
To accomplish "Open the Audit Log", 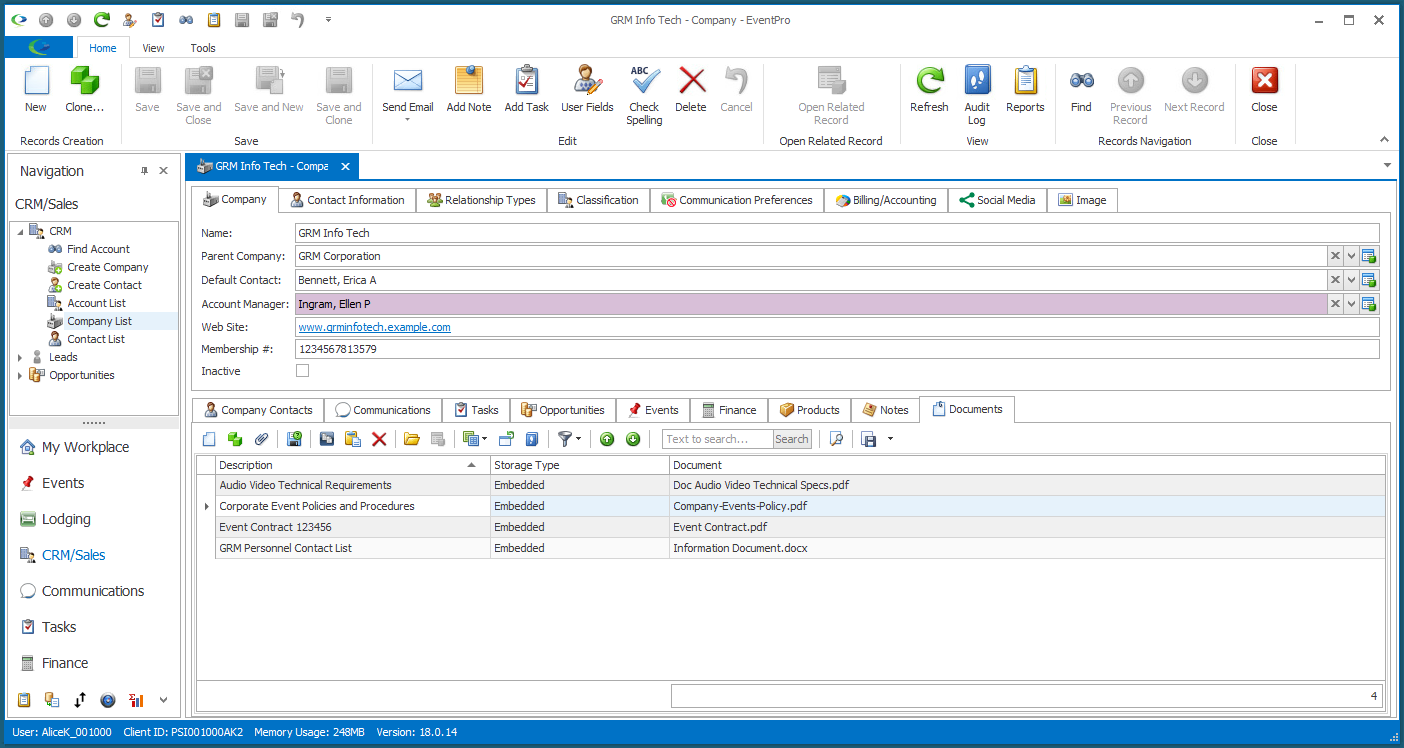I will click(x=977, y=96).
